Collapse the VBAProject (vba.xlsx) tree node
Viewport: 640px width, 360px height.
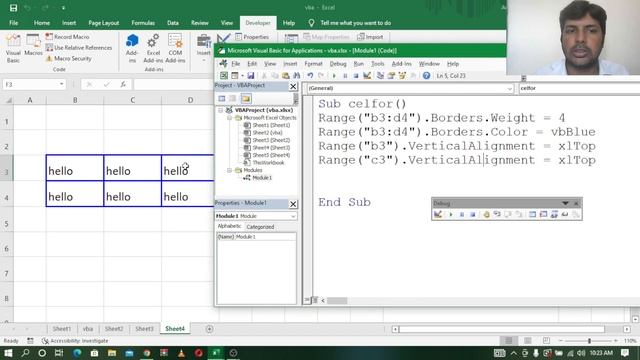[x=221, y=110]
